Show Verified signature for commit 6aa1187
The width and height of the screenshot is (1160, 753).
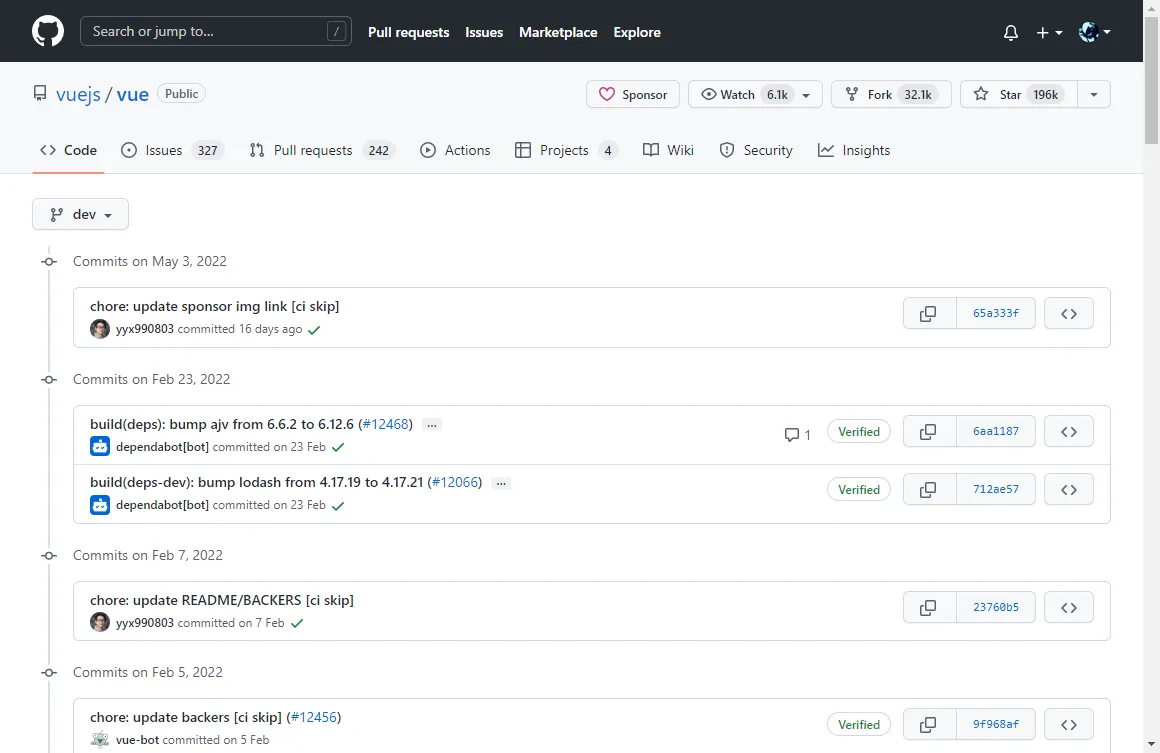(859, 431)
